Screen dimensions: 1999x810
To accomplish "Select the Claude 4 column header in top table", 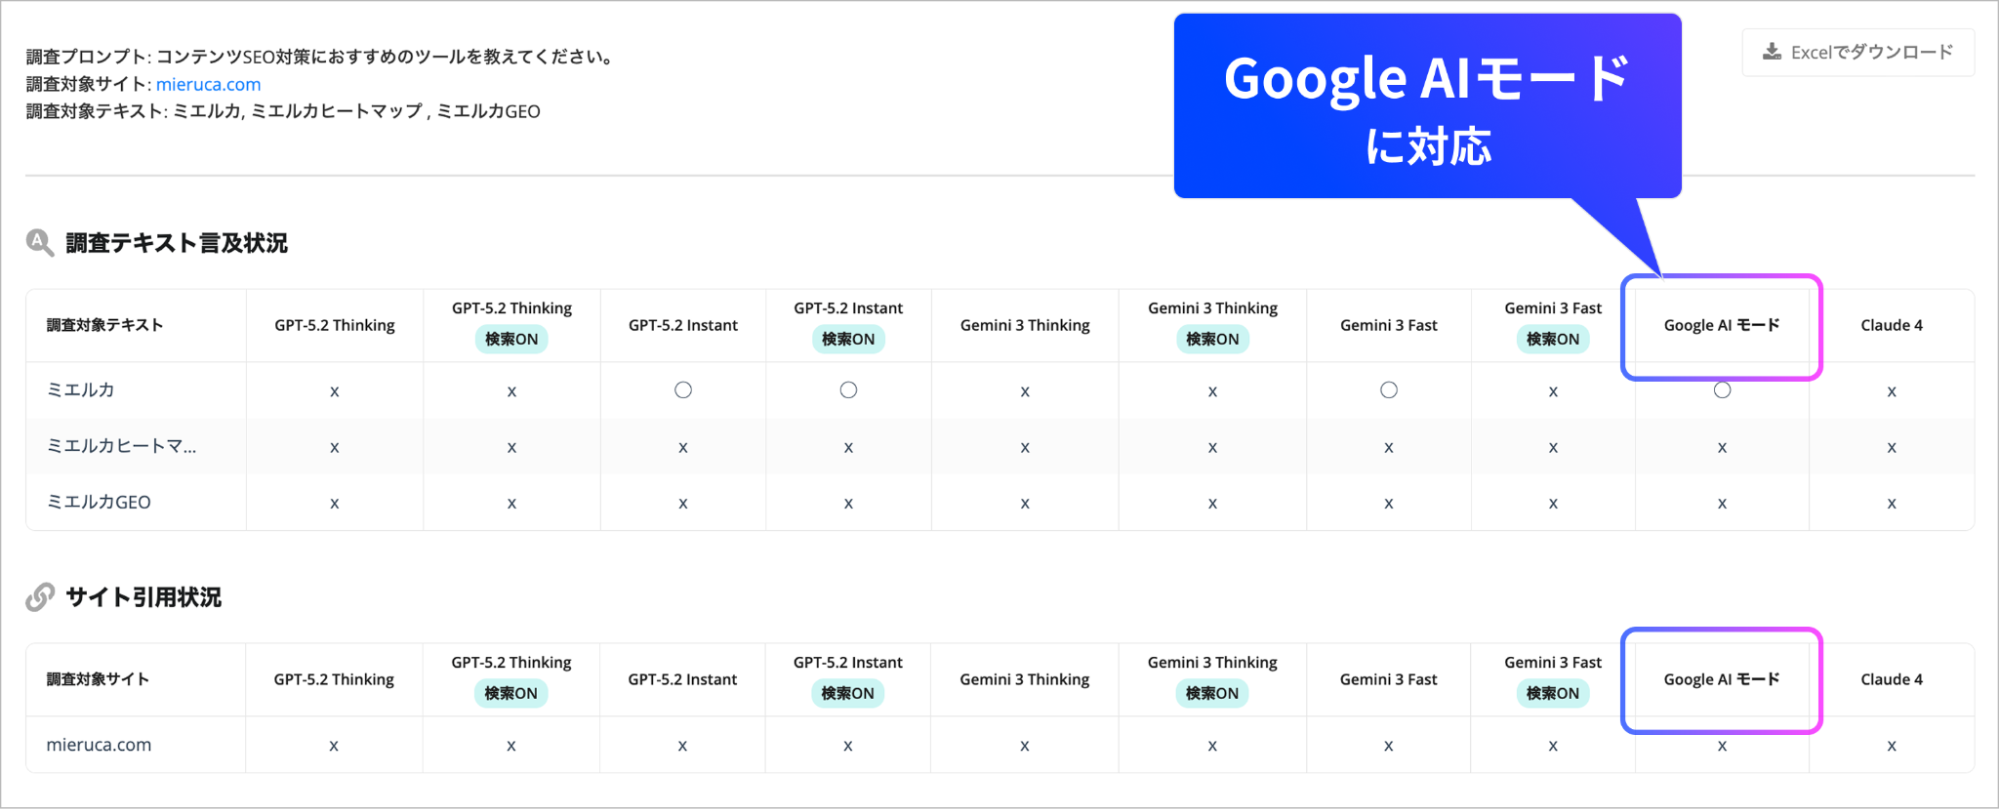I will point(1891,325).
